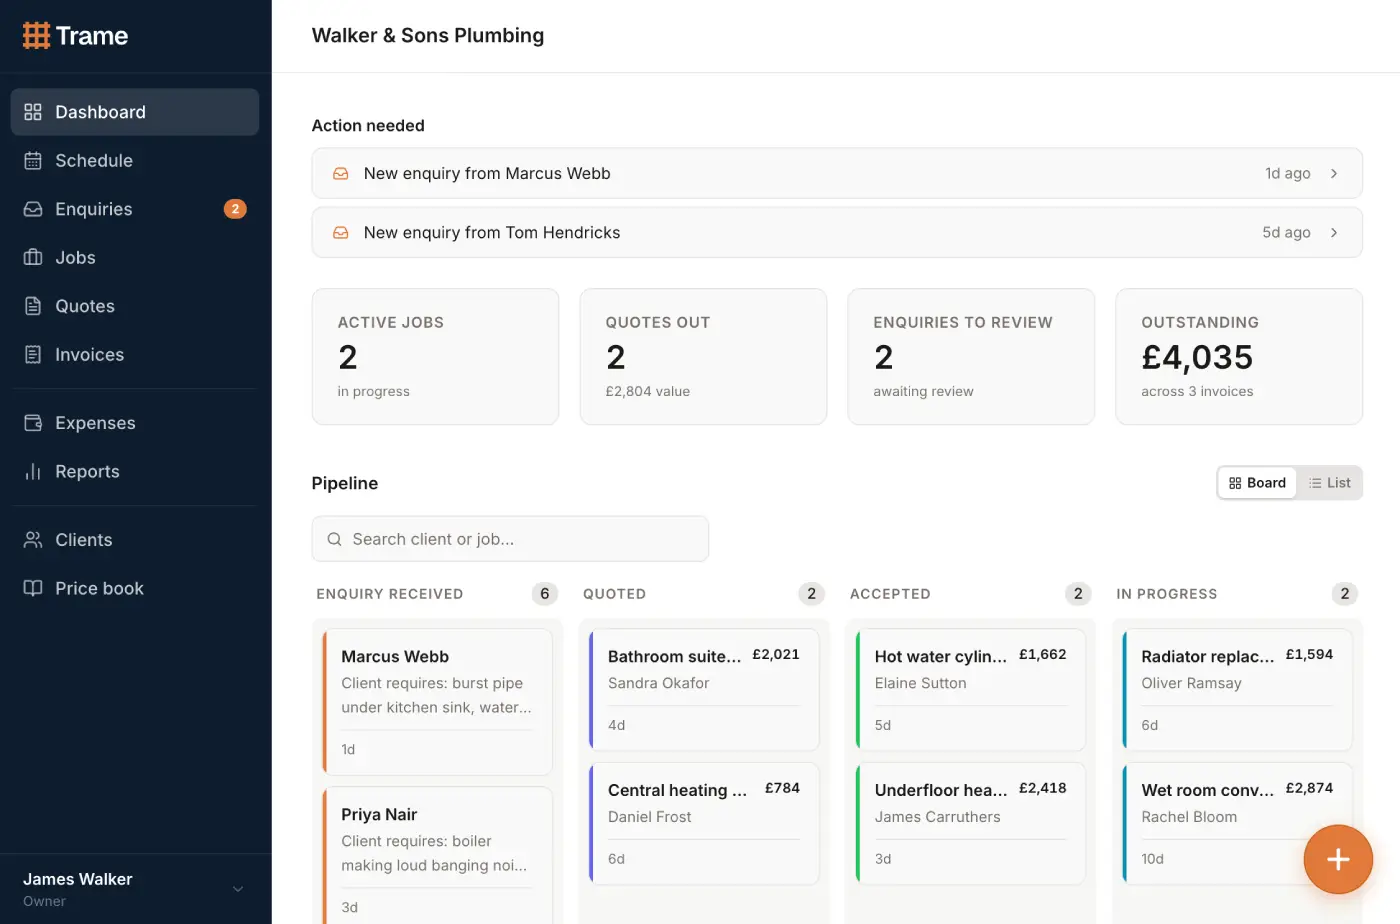Open the Marcus Webb enquiry pipeline card
Viewport: 1400px width, 924px height.
tap(437, 702)
